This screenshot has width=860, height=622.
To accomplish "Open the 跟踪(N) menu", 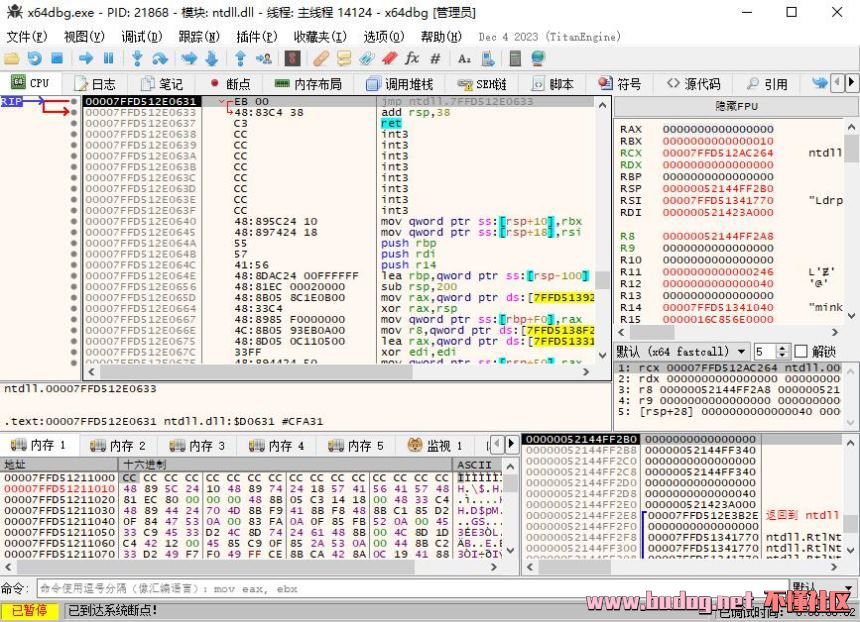I will 199,37.
